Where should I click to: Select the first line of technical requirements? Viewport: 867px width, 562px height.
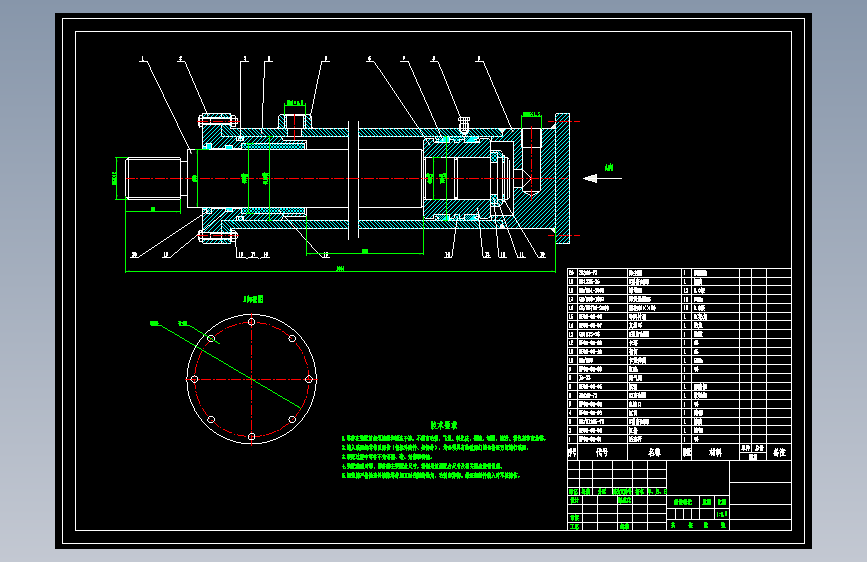tap(444, 438)
